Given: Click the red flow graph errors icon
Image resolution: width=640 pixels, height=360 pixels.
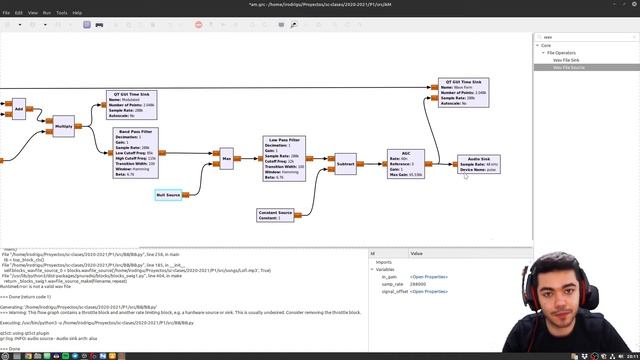Looking at the screenshot, I should click(x=198, y=25).
